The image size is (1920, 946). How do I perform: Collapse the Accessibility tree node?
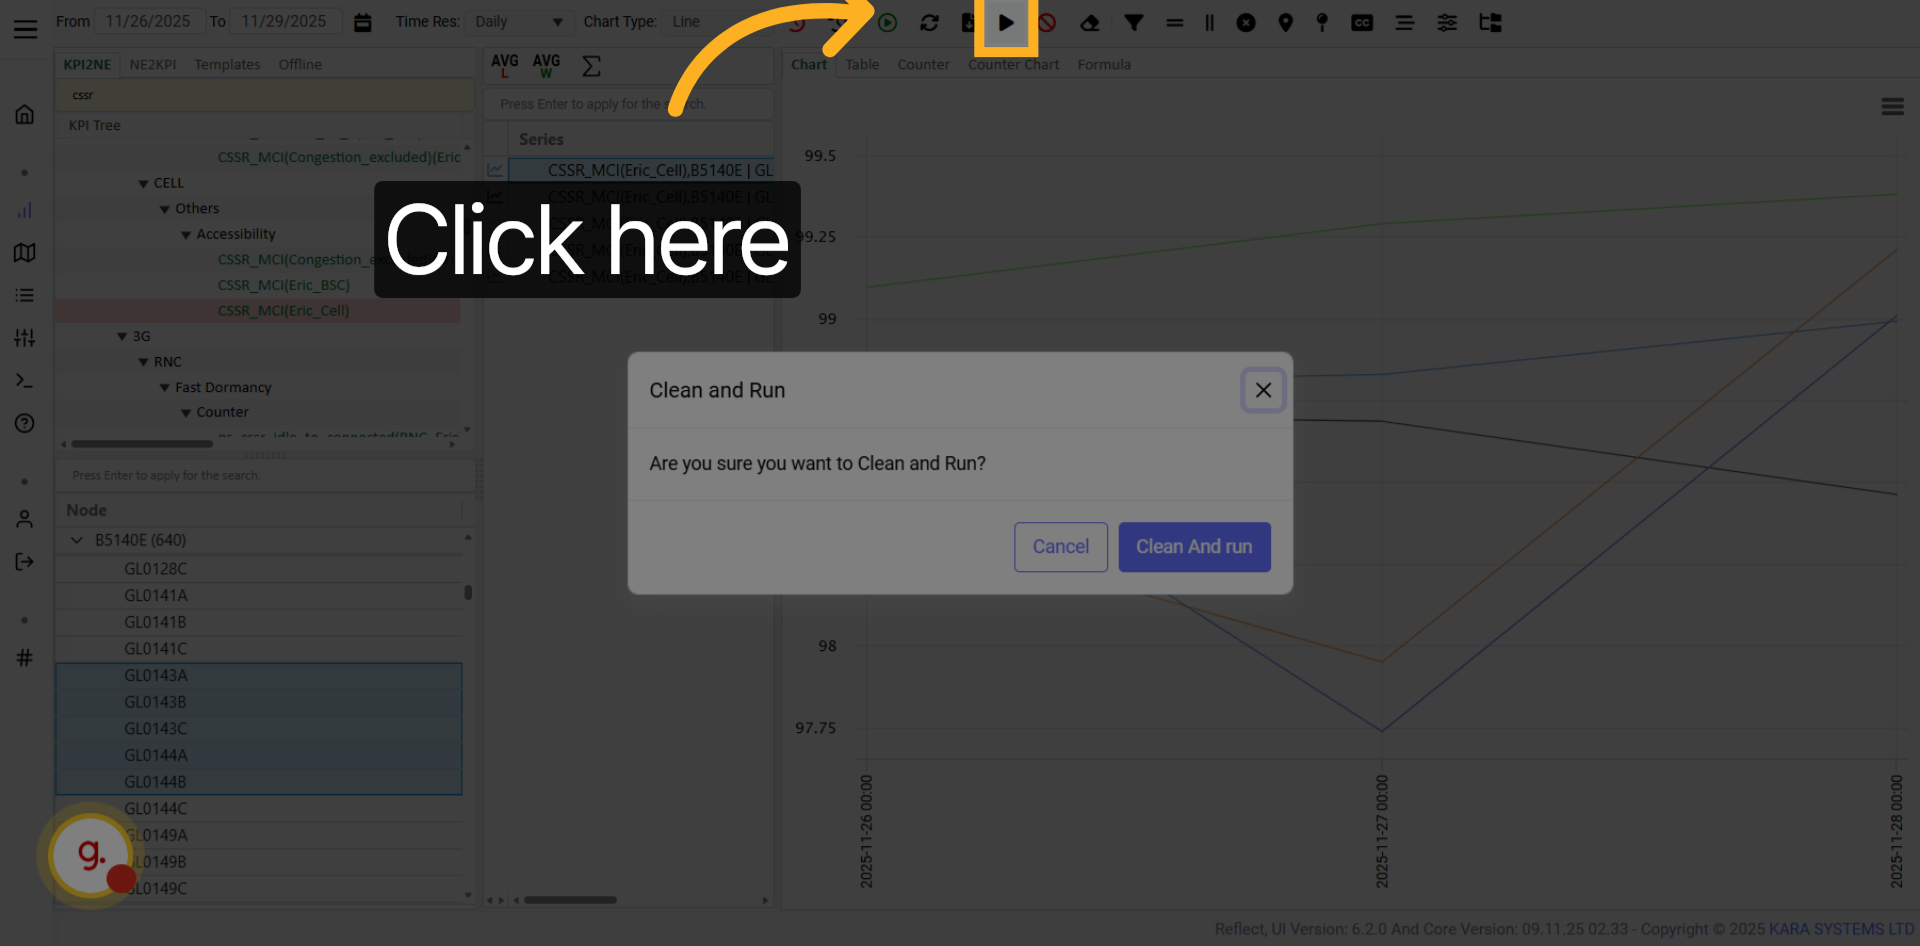click(x=186, y=235)
